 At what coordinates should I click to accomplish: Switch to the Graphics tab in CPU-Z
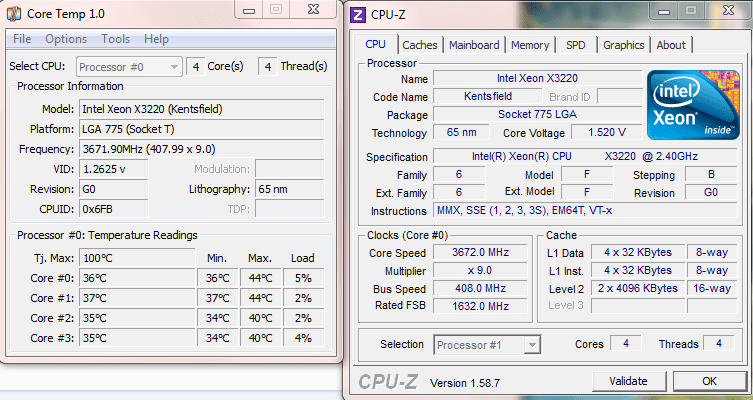(x=623, y=45)
